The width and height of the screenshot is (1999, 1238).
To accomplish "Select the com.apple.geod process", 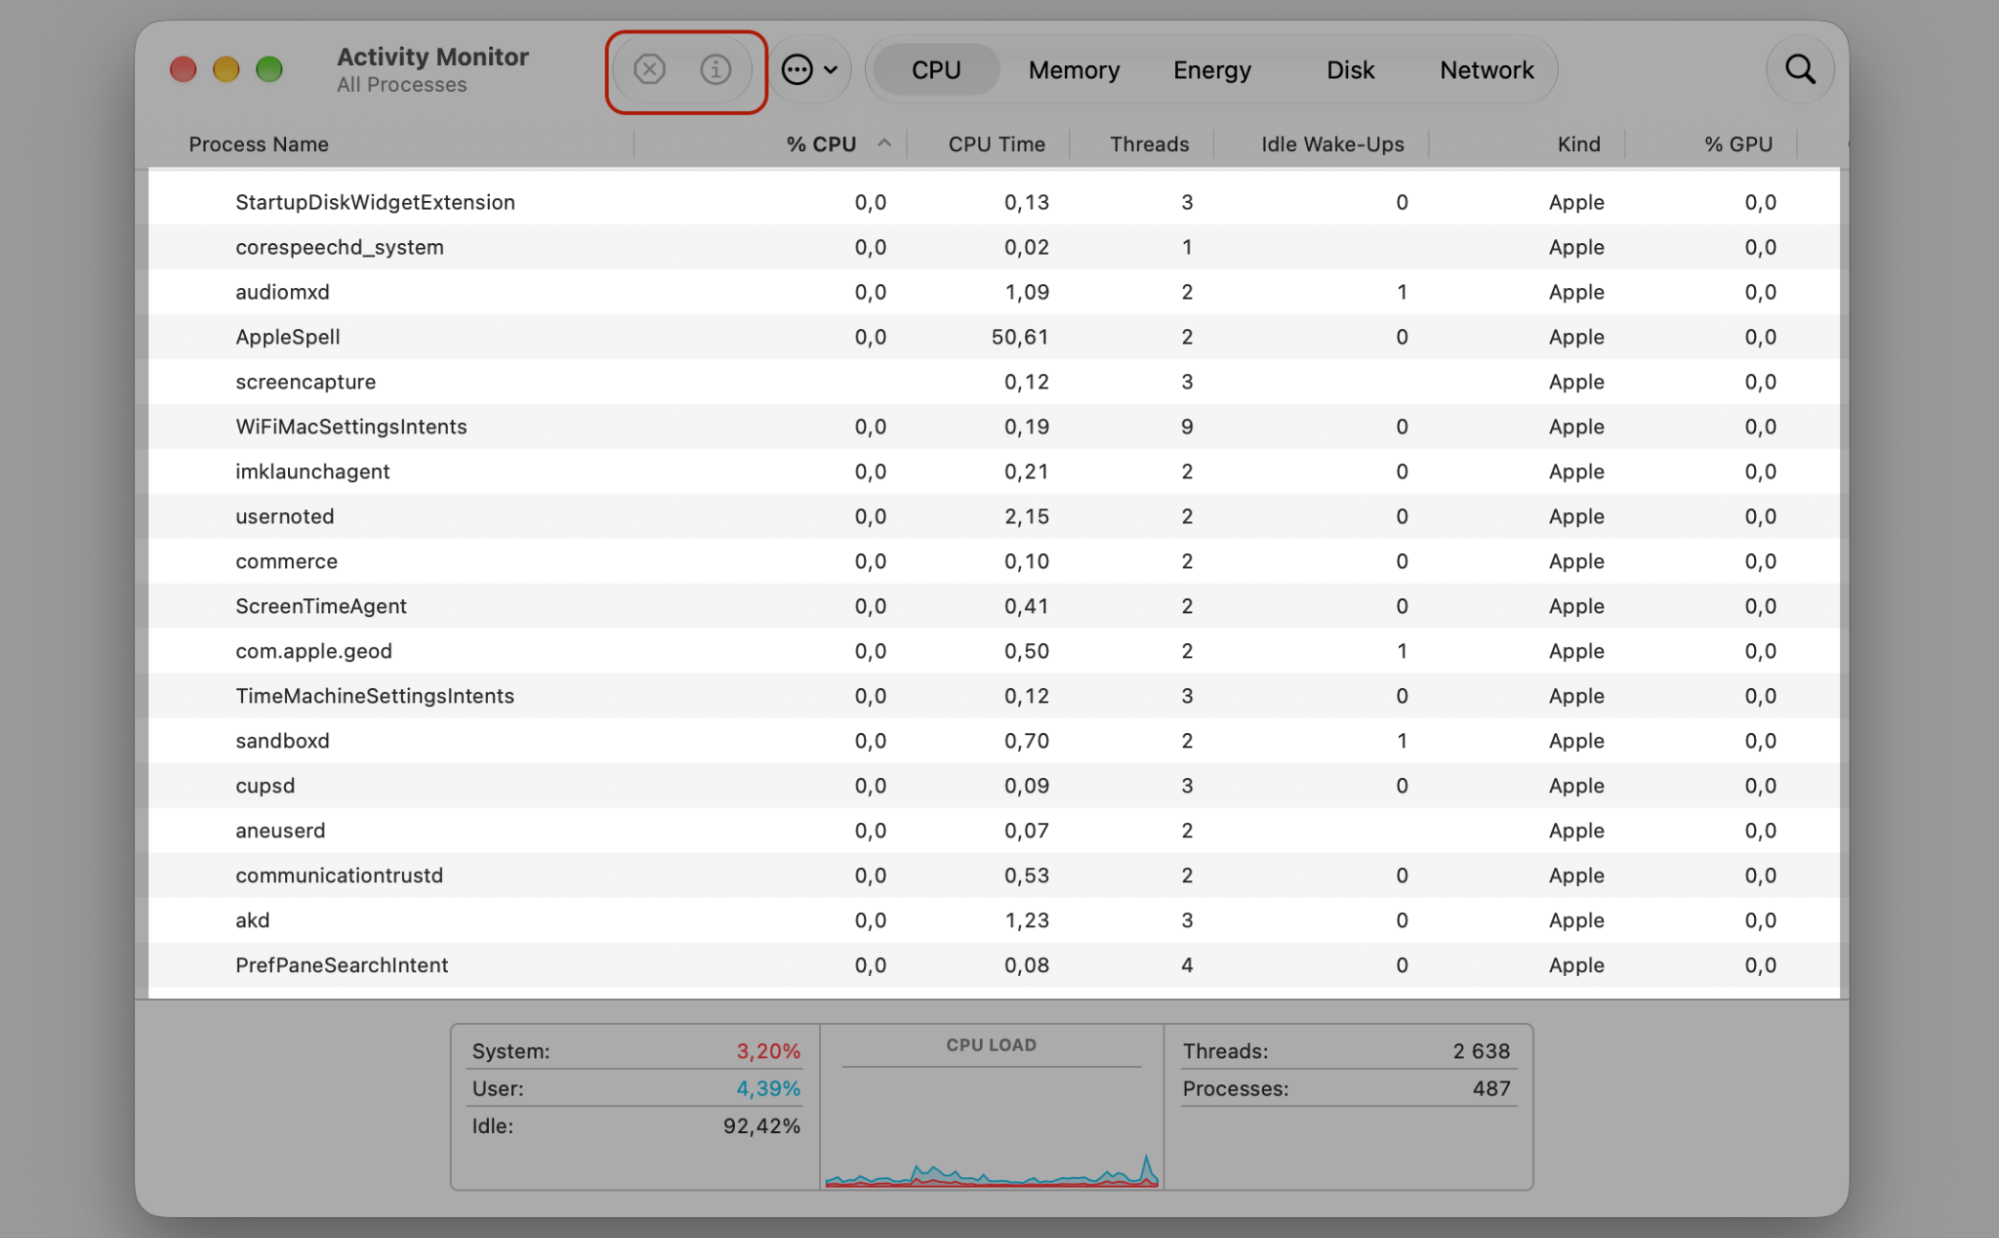I will 994,651.
